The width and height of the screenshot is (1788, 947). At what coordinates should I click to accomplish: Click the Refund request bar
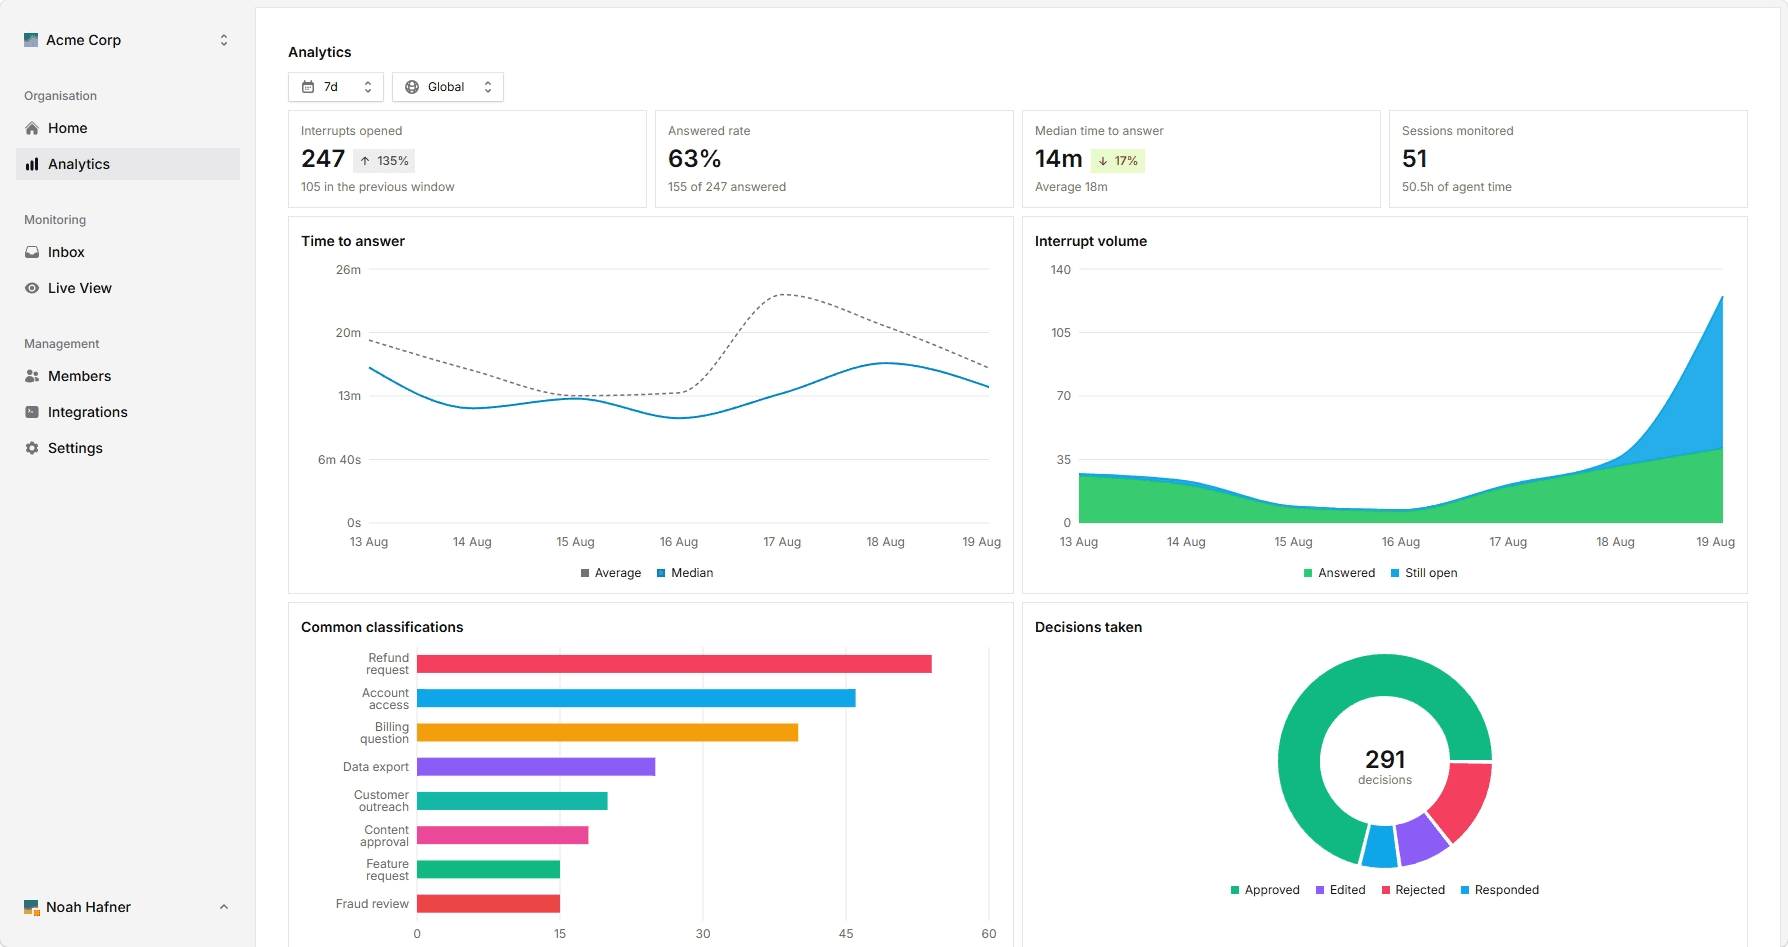[x=674, y=664]
